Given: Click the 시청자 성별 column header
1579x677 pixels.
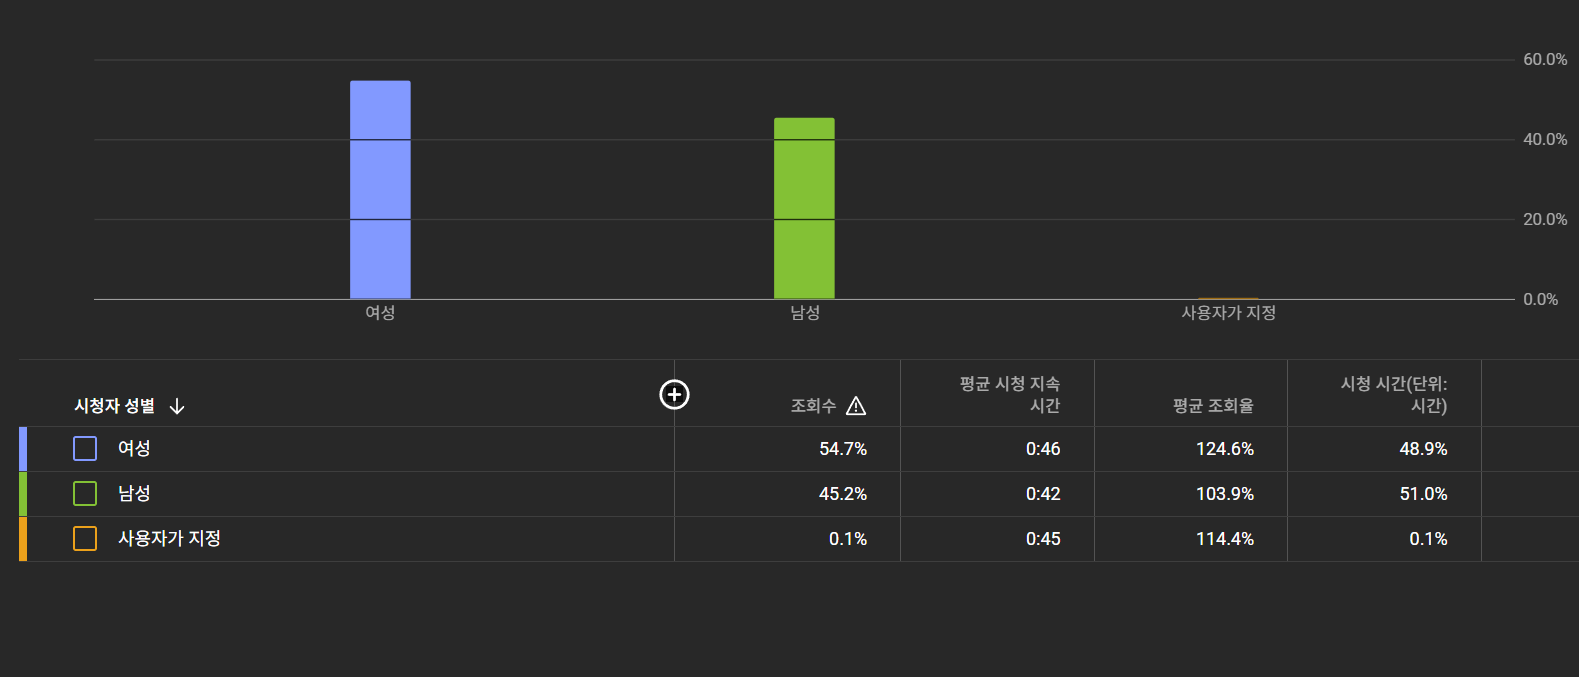Looking at the screenshot, I should 115,406.
